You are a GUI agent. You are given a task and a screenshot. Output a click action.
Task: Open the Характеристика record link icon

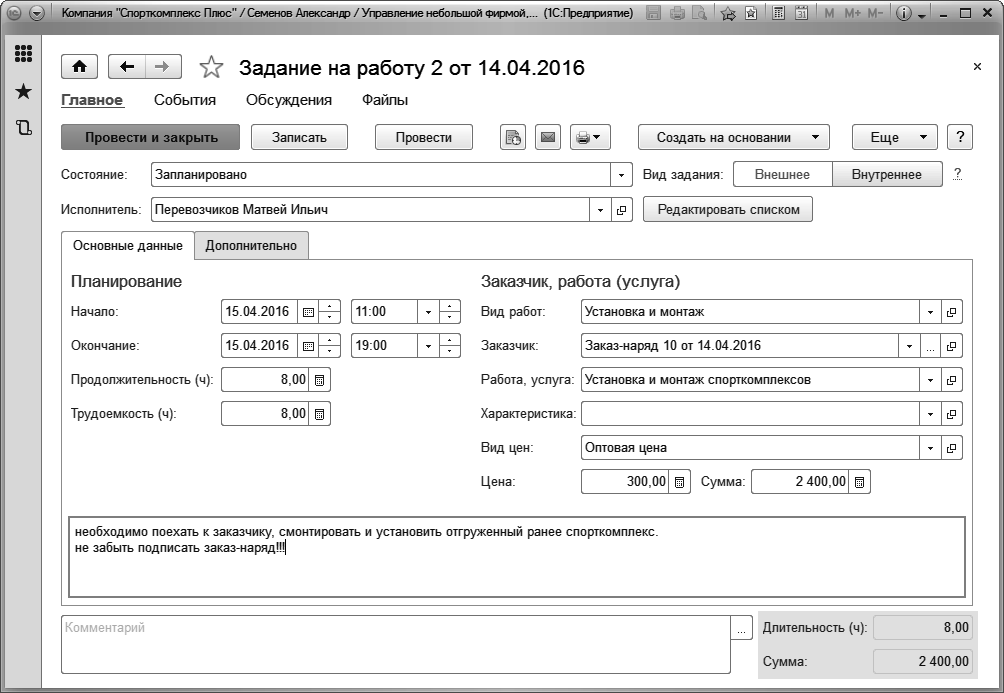[951, 414]
